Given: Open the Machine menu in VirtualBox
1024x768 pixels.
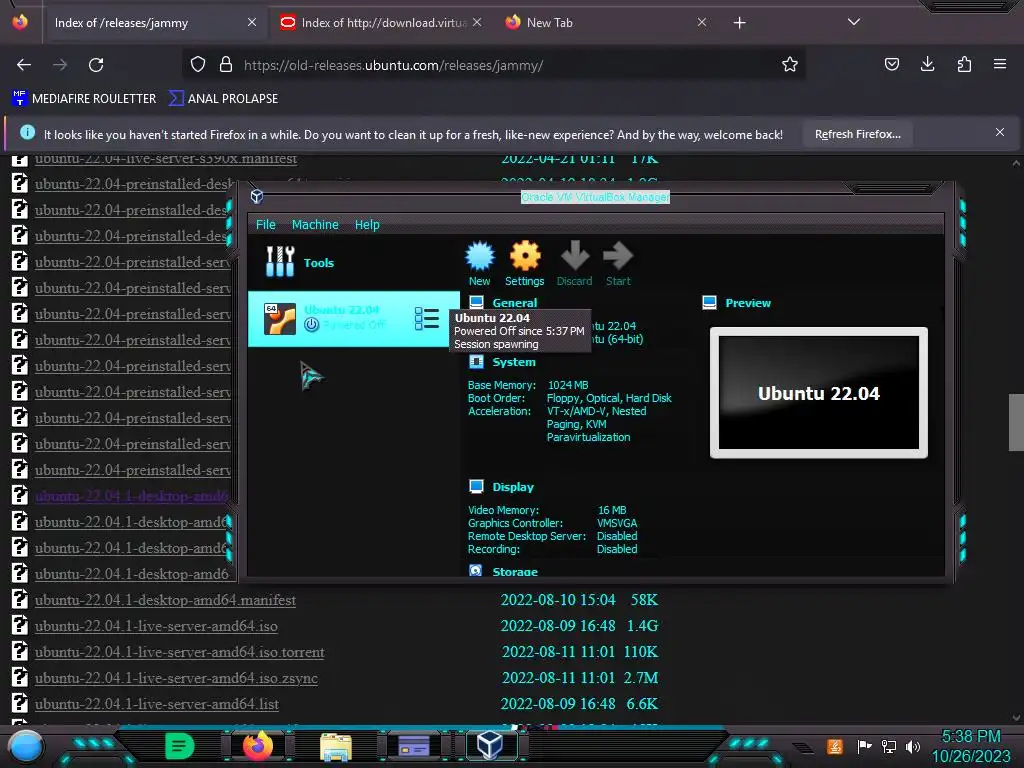Looking at the screenshot, I should (x=315, y=225).
